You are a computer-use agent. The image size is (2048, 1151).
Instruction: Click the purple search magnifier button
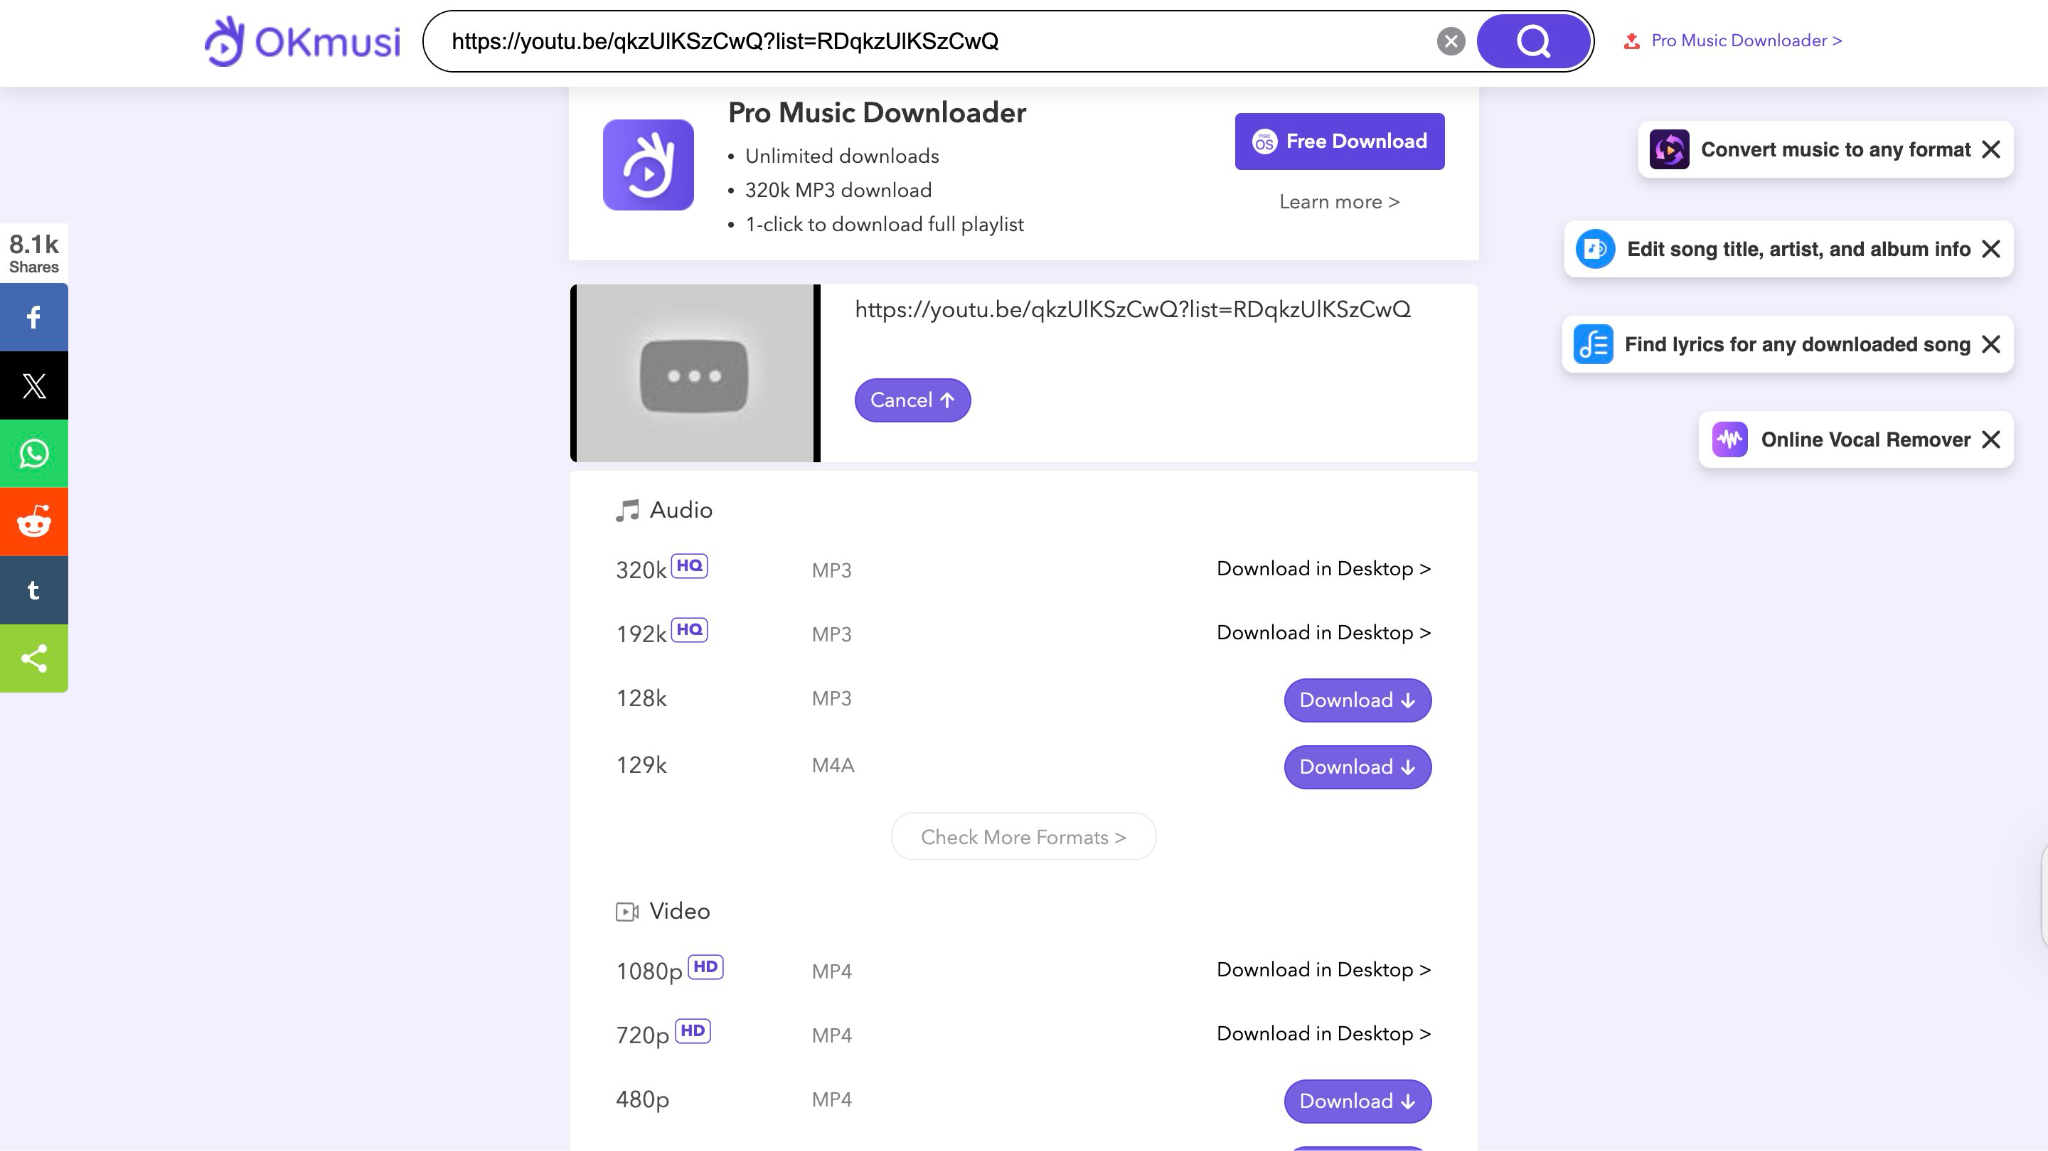1533,41
